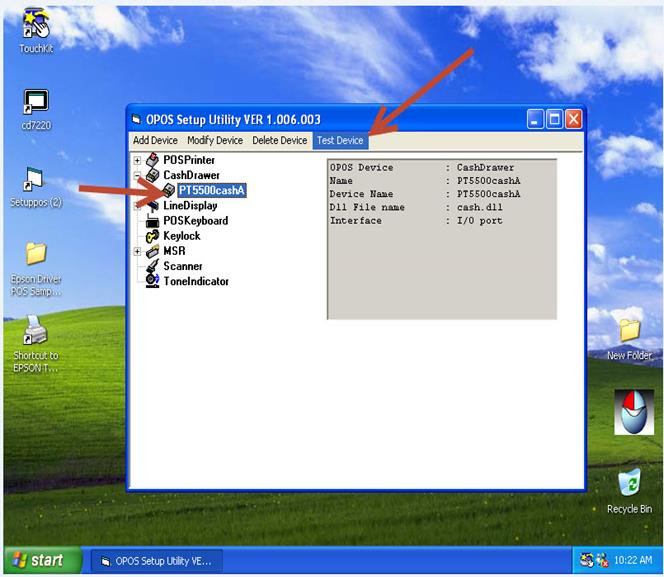The image size is (664, 577).
Task: Select the MSR label in tree
Action: pos(174,251)
